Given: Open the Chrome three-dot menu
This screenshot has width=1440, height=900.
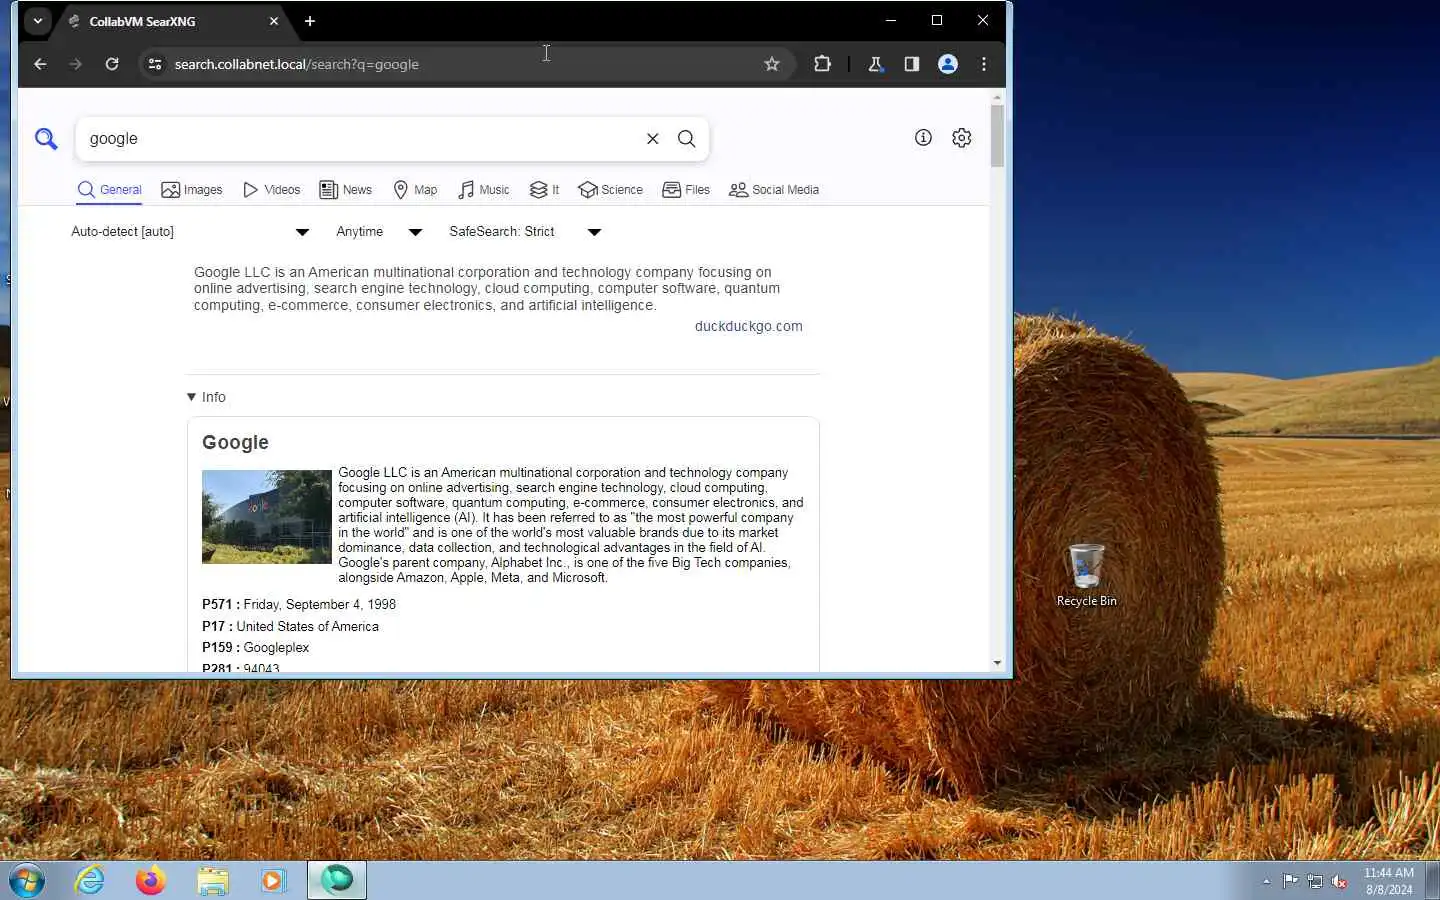Looking at the screenshot, I should click(984, 64).
